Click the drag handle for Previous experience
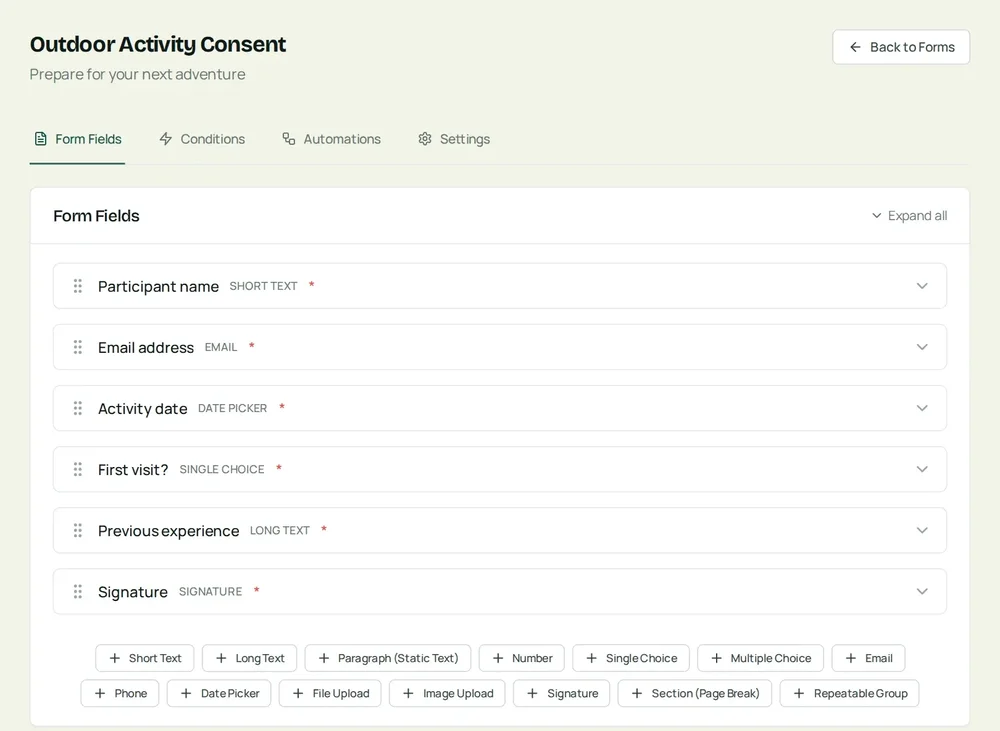This screenshot has width=1000, height=731. pos(78,530)
